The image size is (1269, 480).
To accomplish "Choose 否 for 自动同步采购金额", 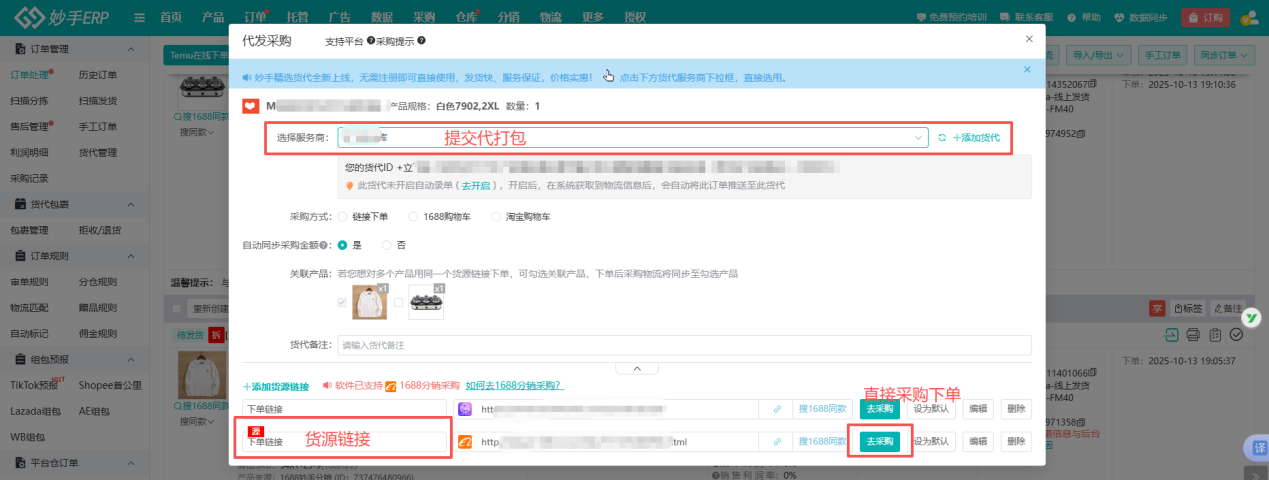I will pos(387,245).
